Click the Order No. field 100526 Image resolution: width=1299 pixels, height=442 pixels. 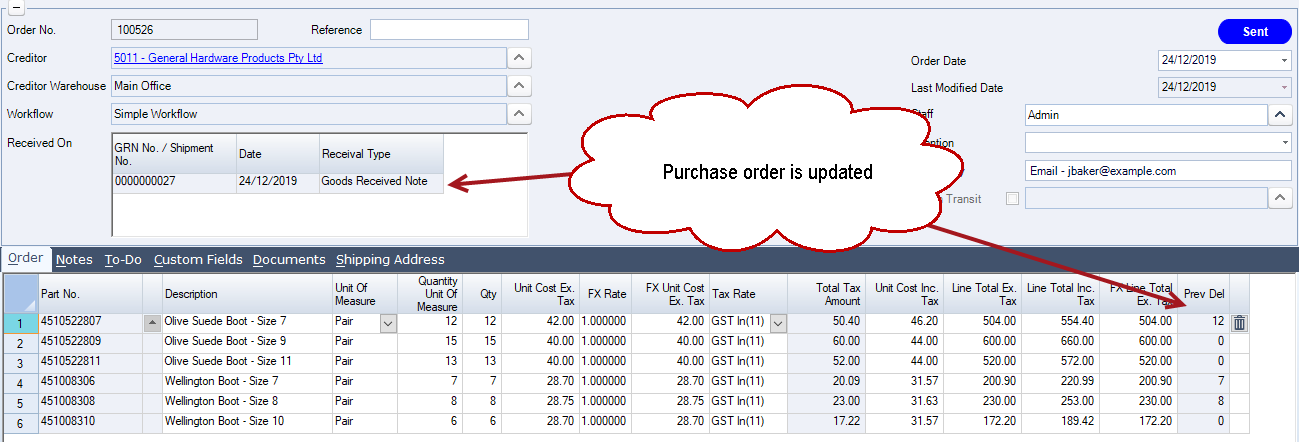click(185, 30)
